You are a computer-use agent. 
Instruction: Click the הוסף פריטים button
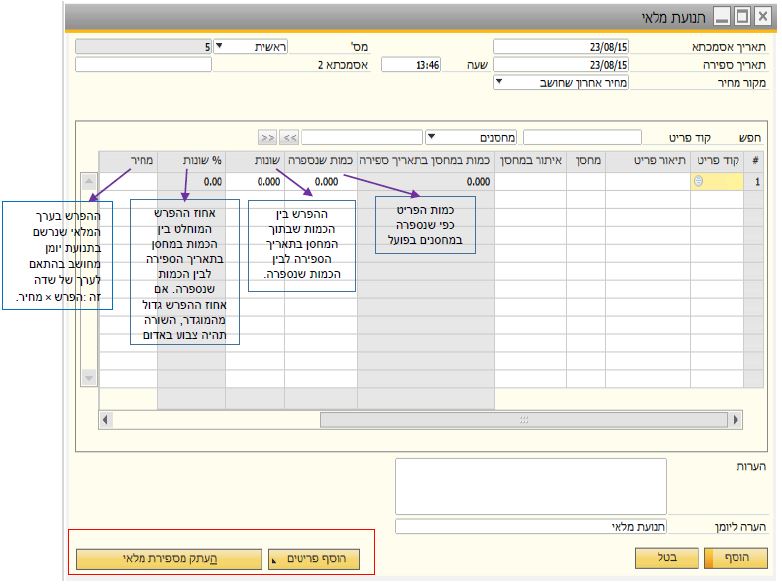tap(314, 559)
